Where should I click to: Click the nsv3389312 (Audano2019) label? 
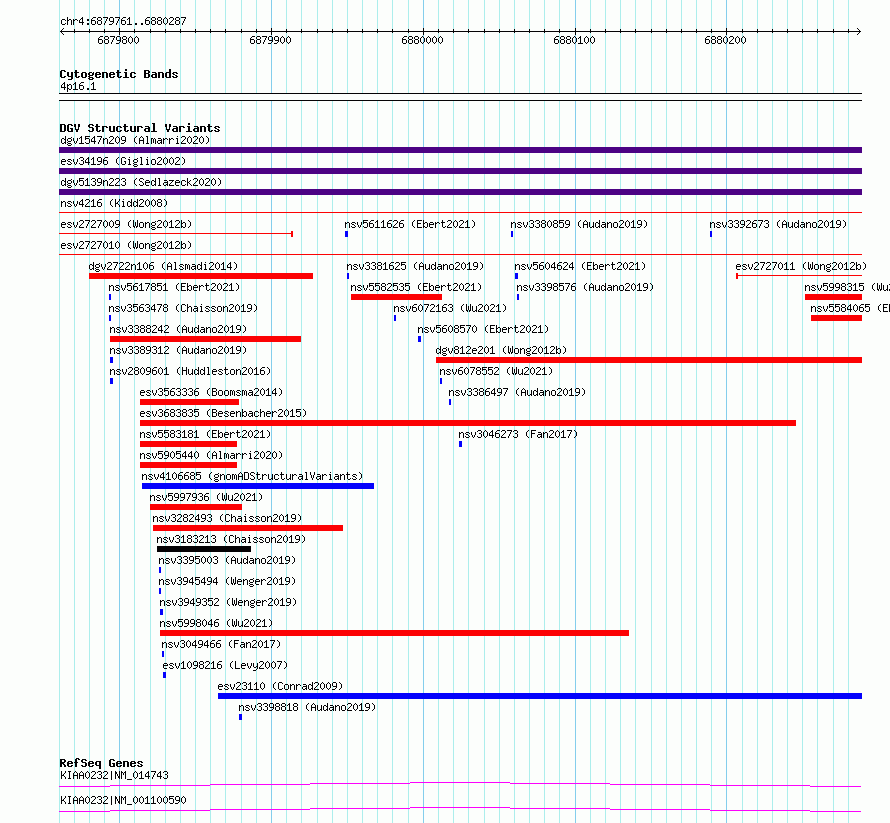click(178, 350)
